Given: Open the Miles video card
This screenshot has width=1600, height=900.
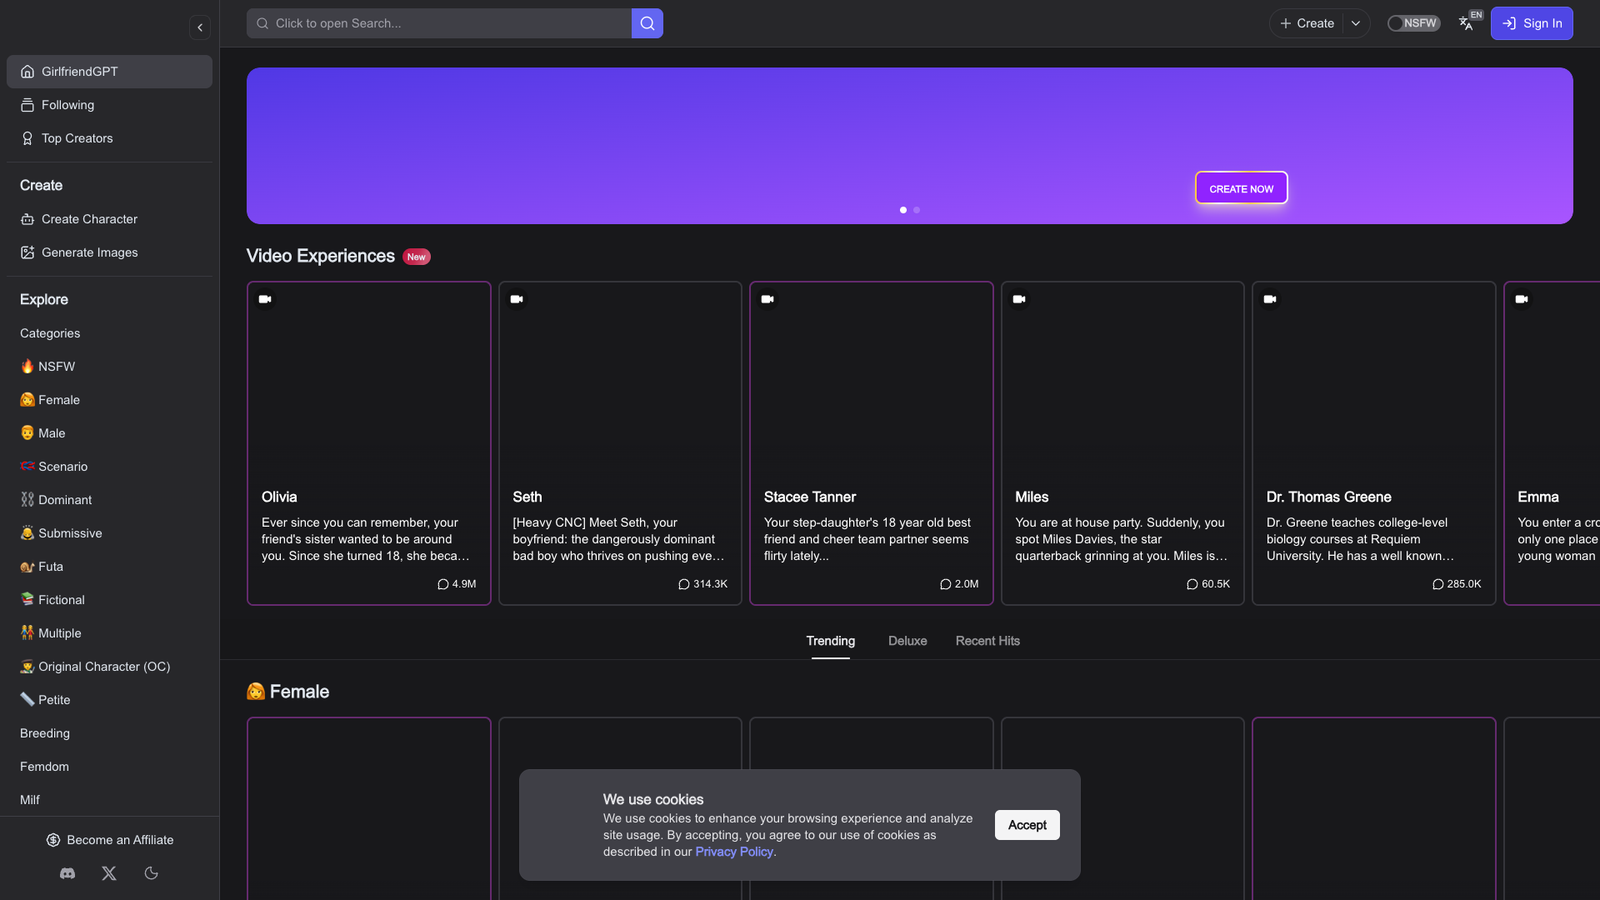Looking at the screenshot, I should [1123, 443].
